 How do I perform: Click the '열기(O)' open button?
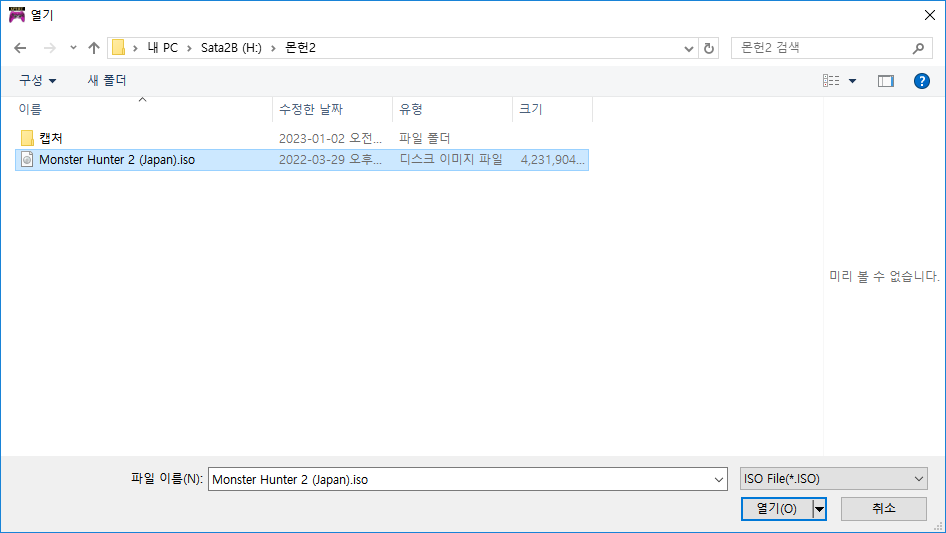777,509
